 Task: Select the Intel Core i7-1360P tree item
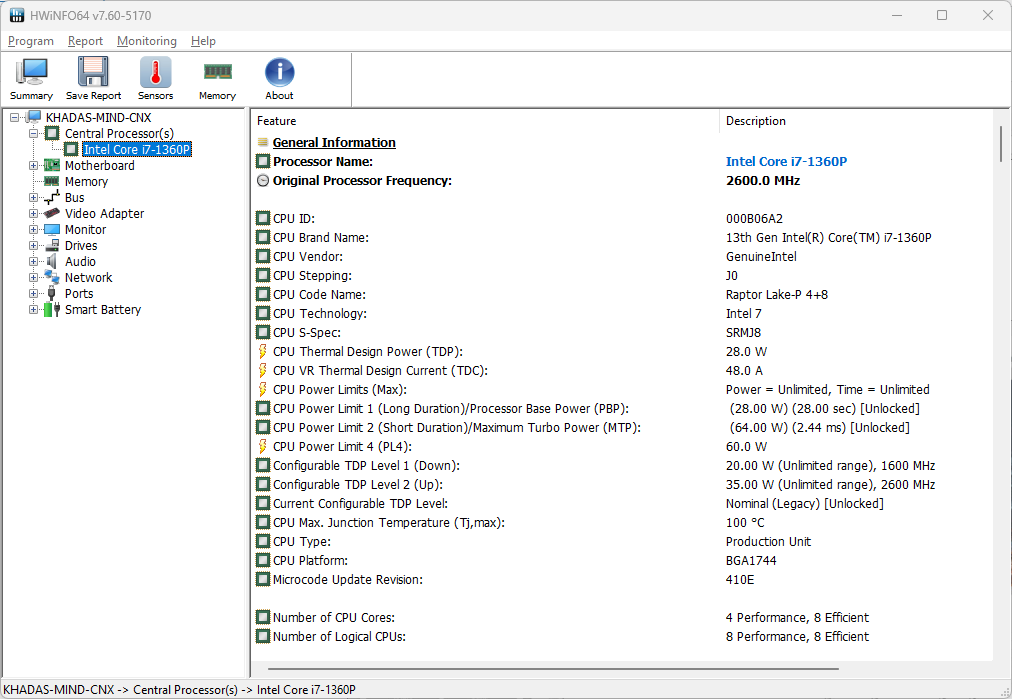click(x=137, y=150)
